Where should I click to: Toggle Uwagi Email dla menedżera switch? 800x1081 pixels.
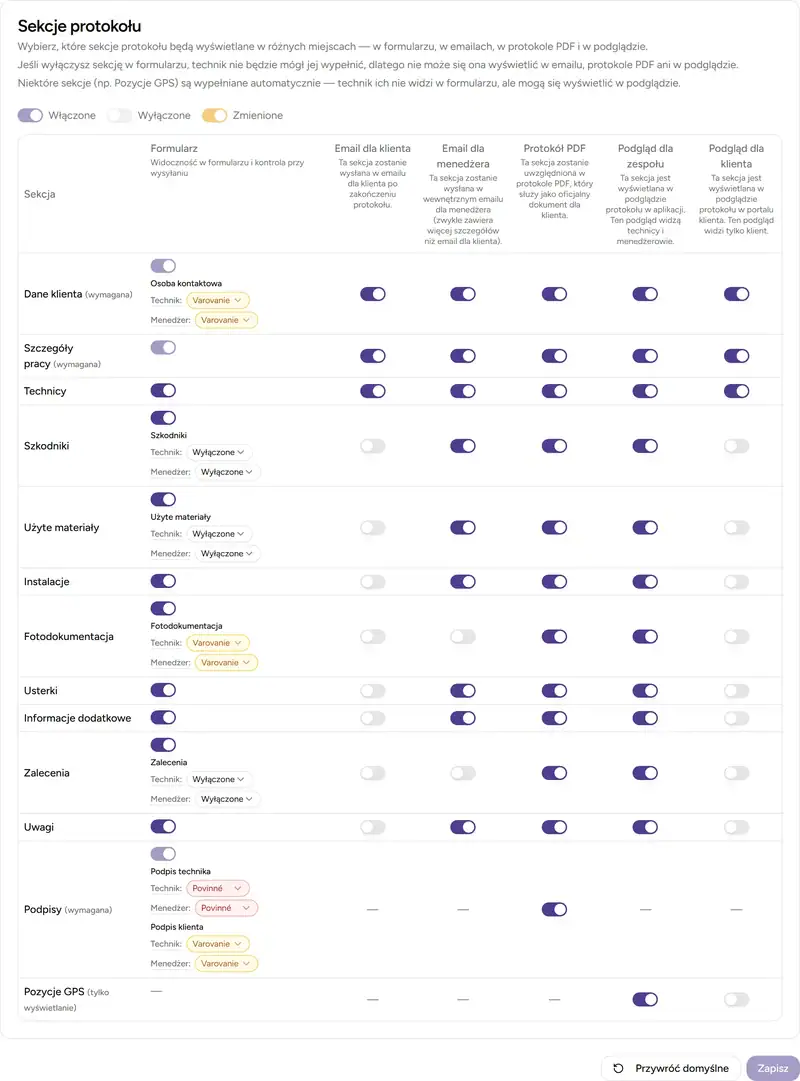[x=463, y=827]
